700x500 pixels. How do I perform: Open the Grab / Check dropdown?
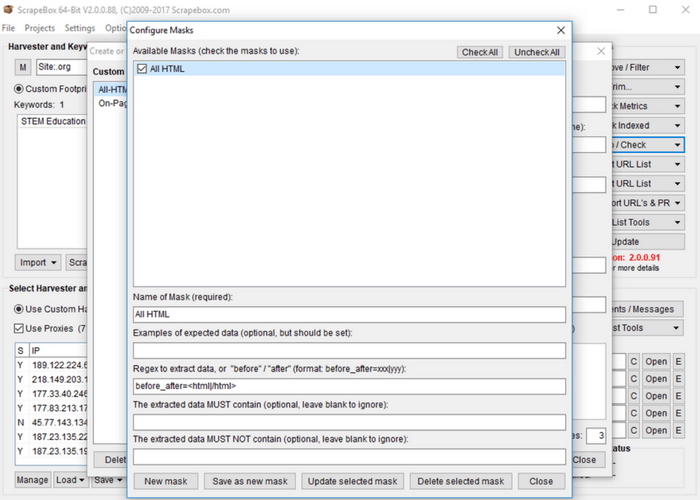647,145
